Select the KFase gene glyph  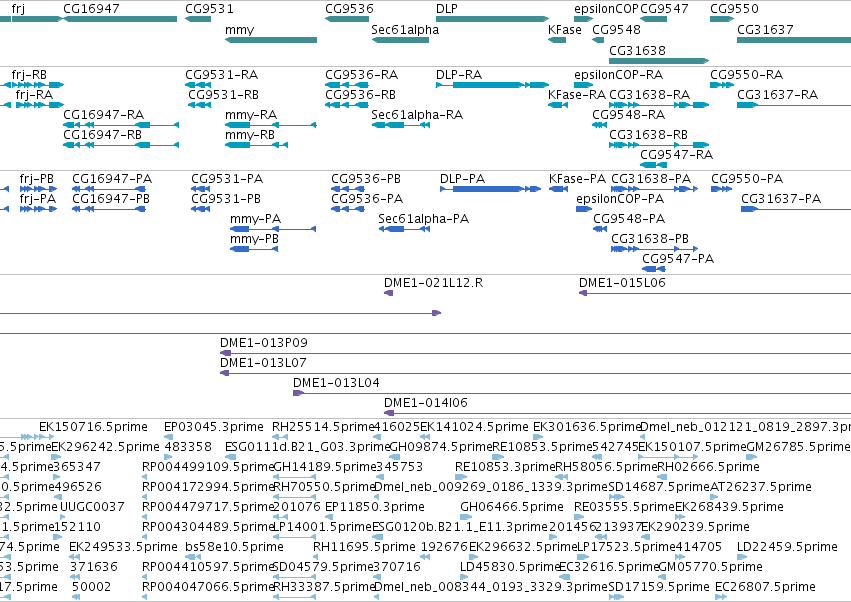coord(557,40)
